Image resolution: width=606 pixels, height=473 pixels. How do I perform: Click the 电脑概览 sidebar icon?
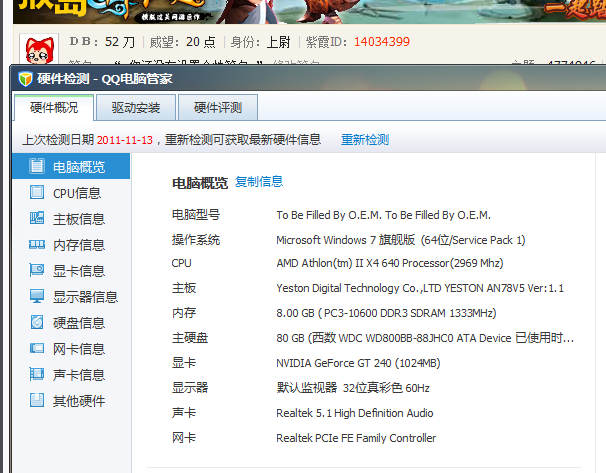[x=37, y=166]
